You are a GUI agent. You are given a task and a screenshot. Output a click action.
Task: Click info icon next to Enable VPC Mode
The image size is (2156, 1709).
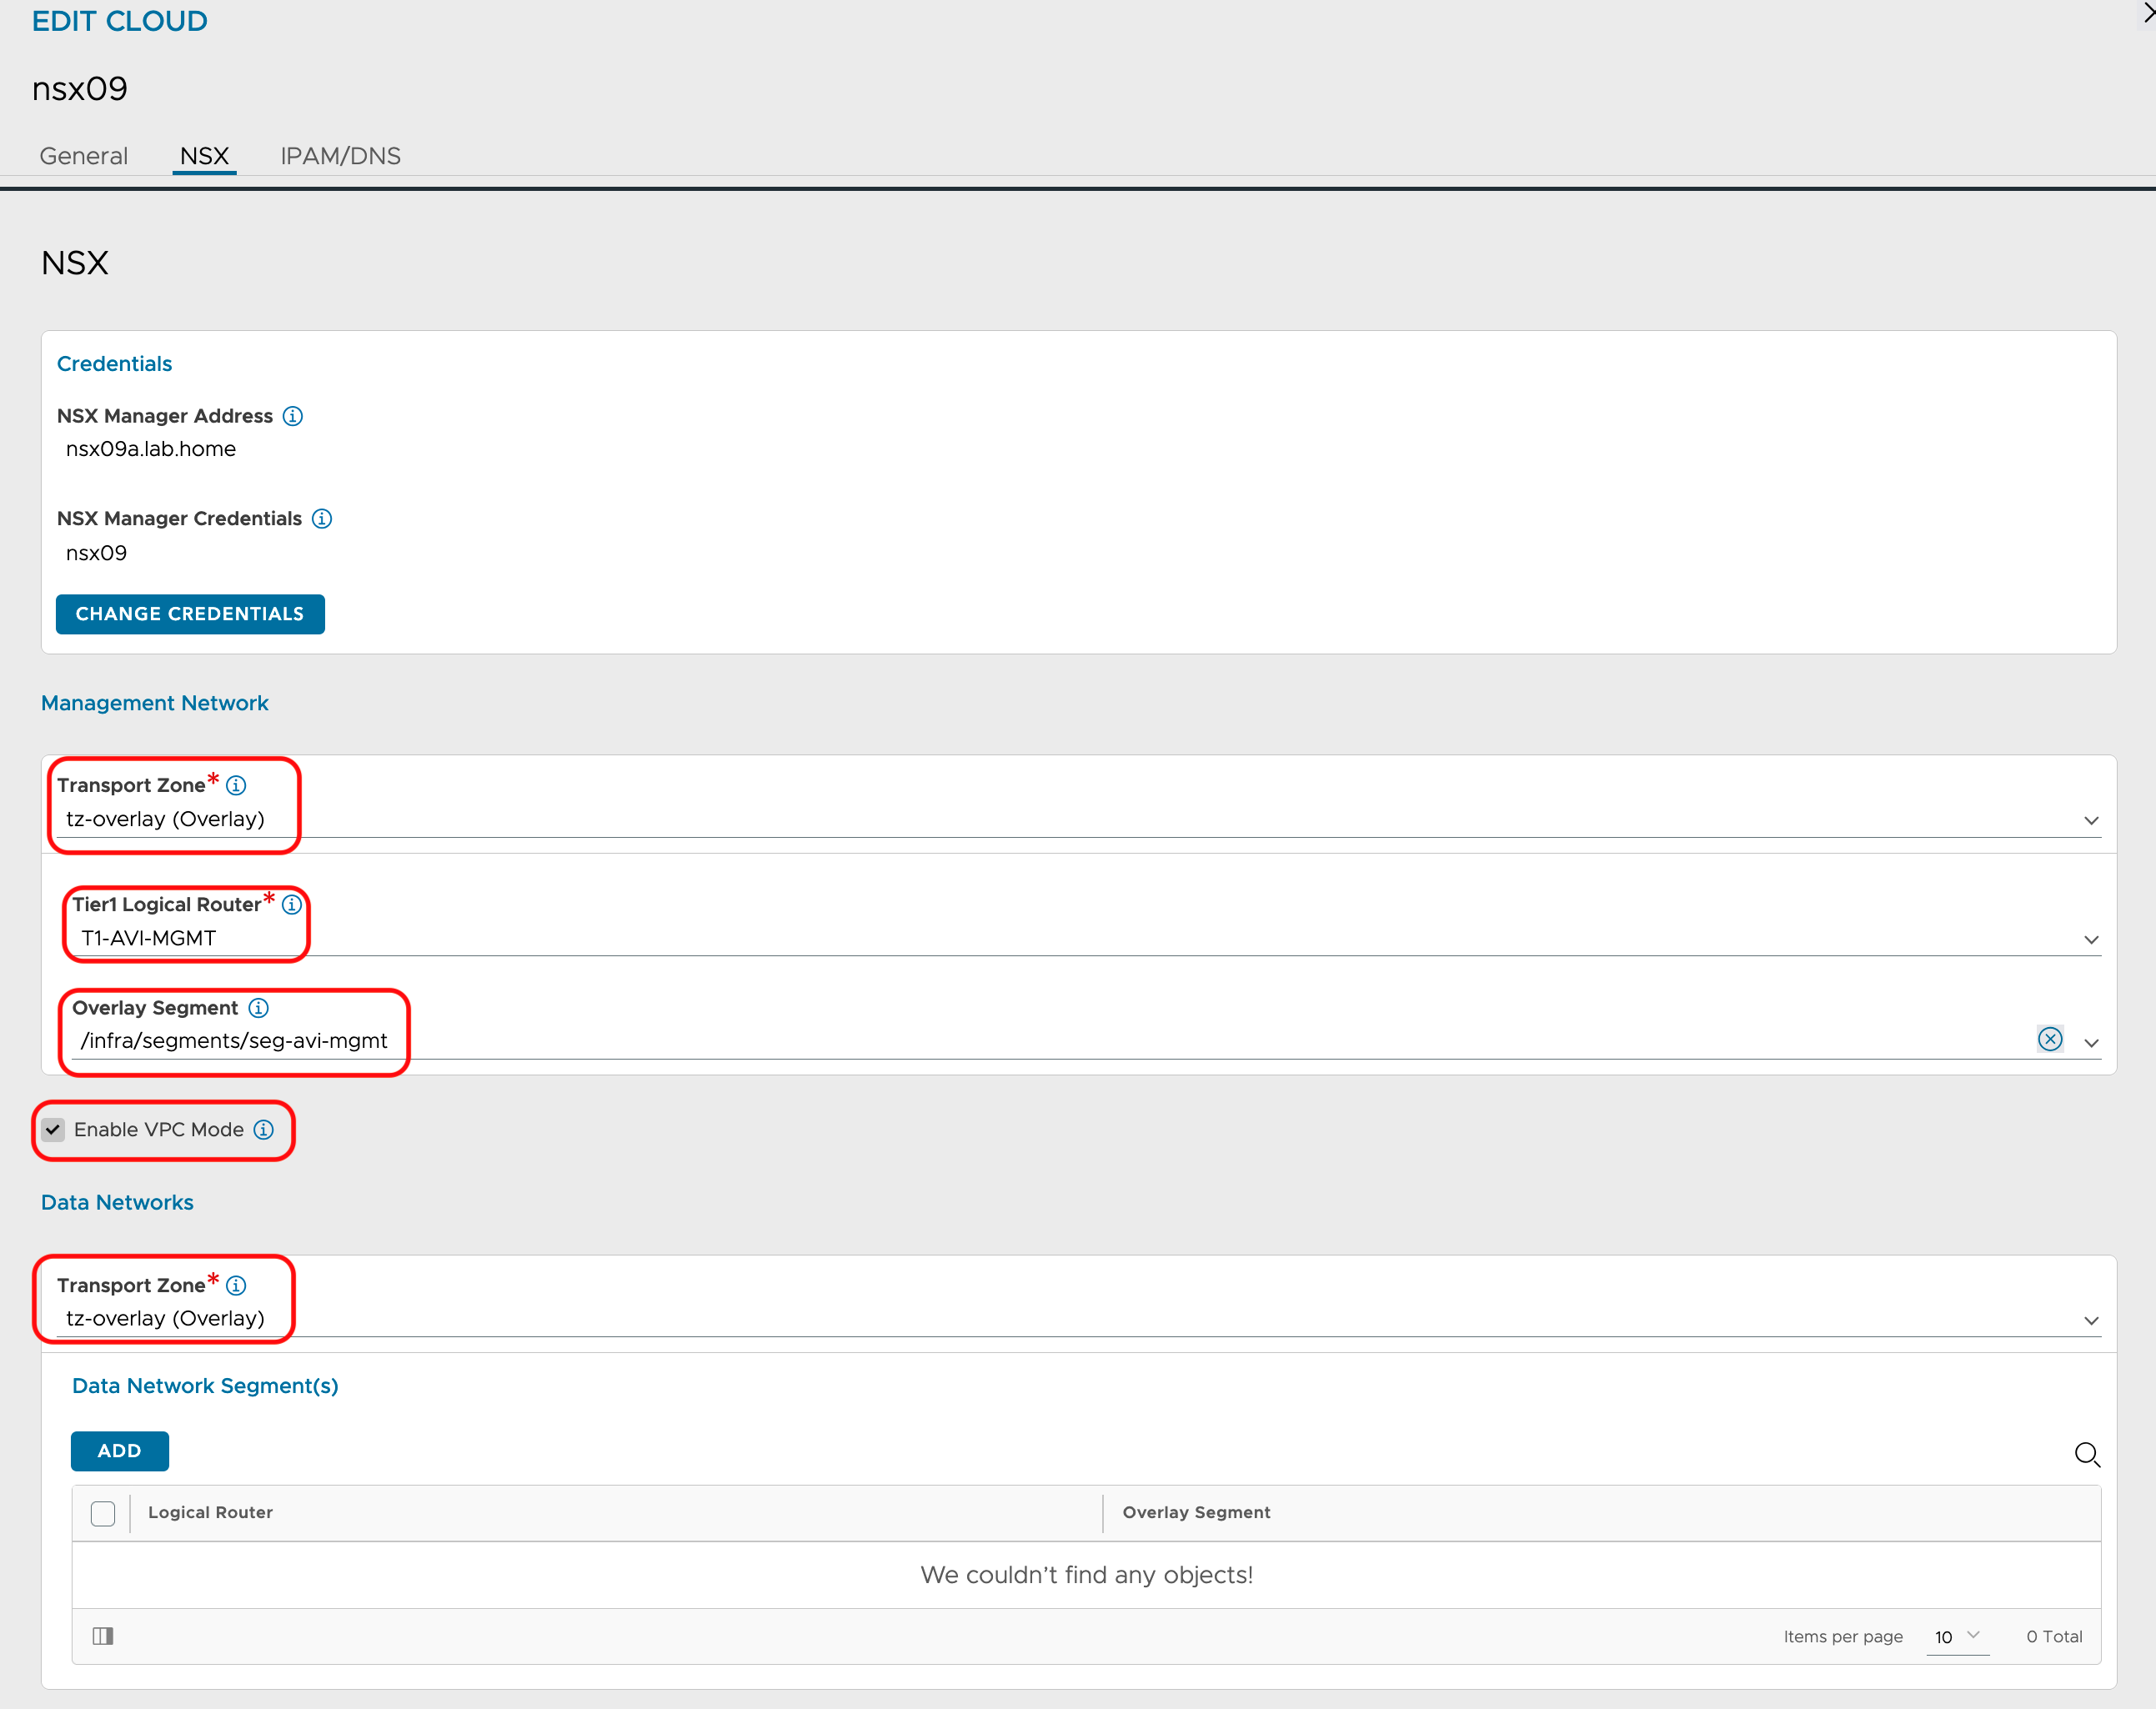pos(263,1130)
